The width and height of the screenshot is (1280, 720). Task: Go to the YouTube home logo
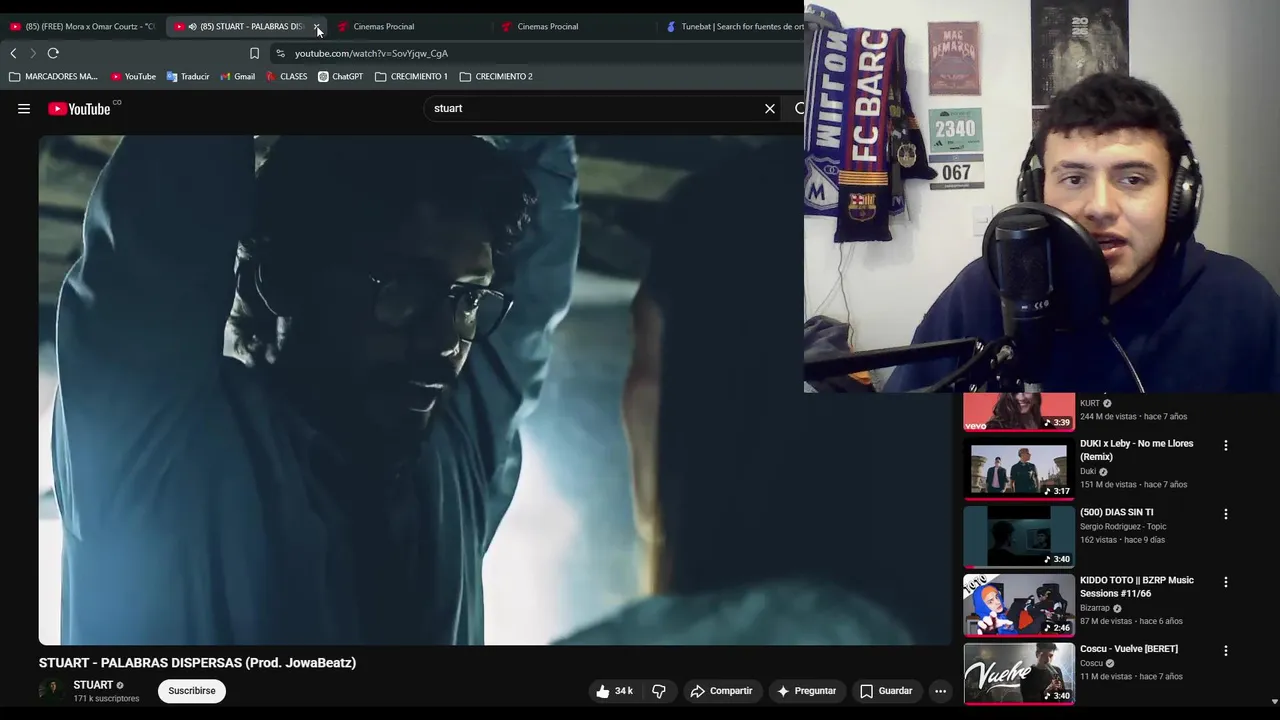coord(79,109)
